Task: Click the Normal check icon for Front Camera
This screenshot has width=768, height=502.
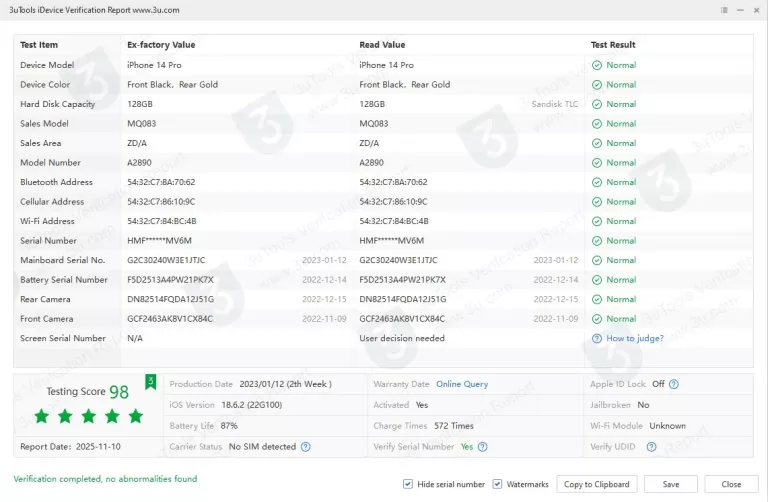Action: coord(597,319)
